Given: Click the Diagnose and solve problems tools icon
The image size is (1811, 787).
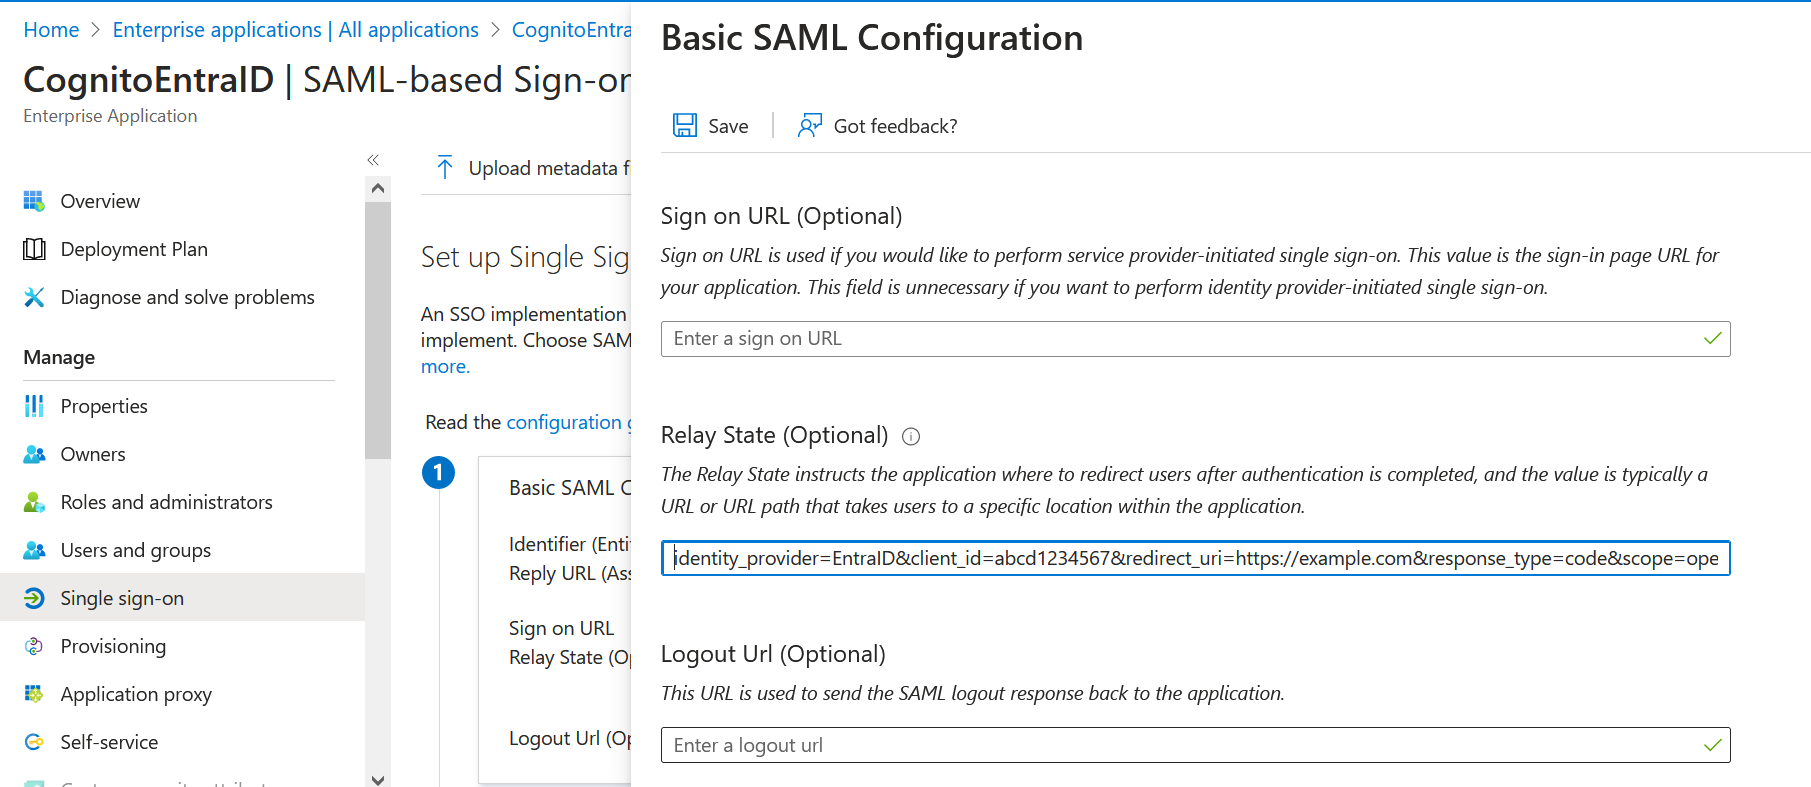Looking at the screenshot, I should [x=34, y=297].
